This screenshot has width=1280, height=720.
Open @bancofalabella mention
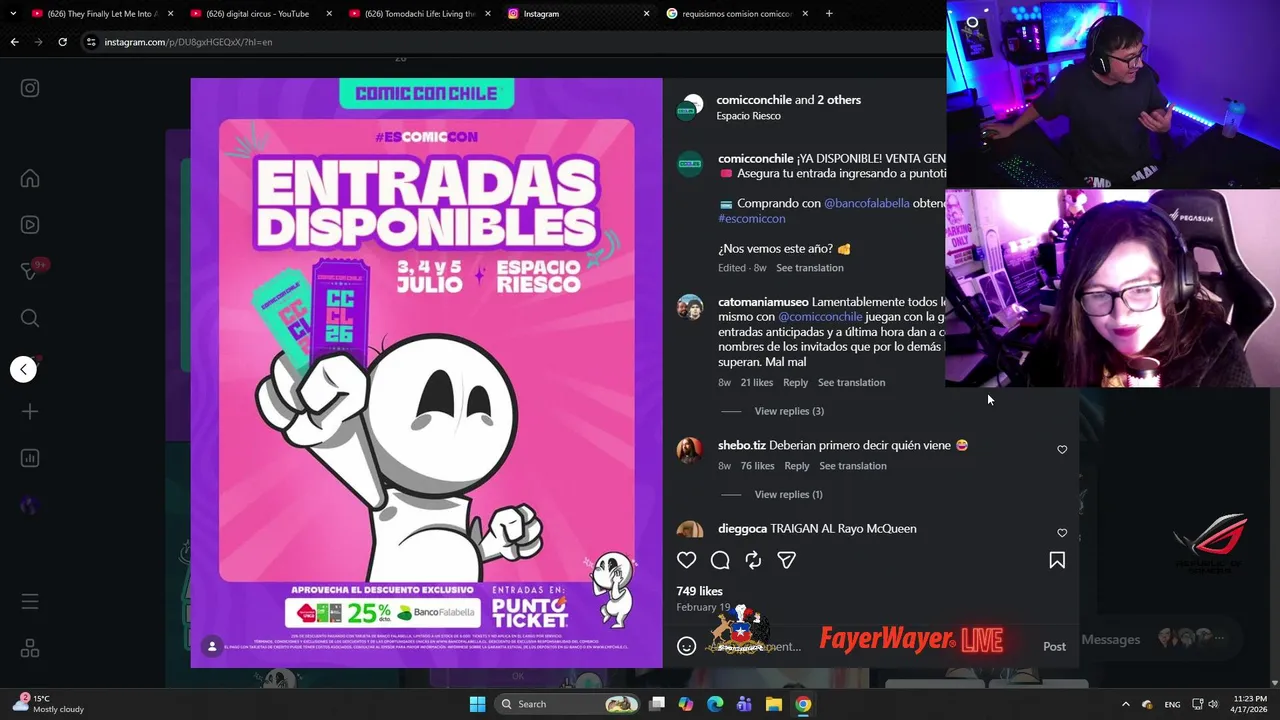866,203
